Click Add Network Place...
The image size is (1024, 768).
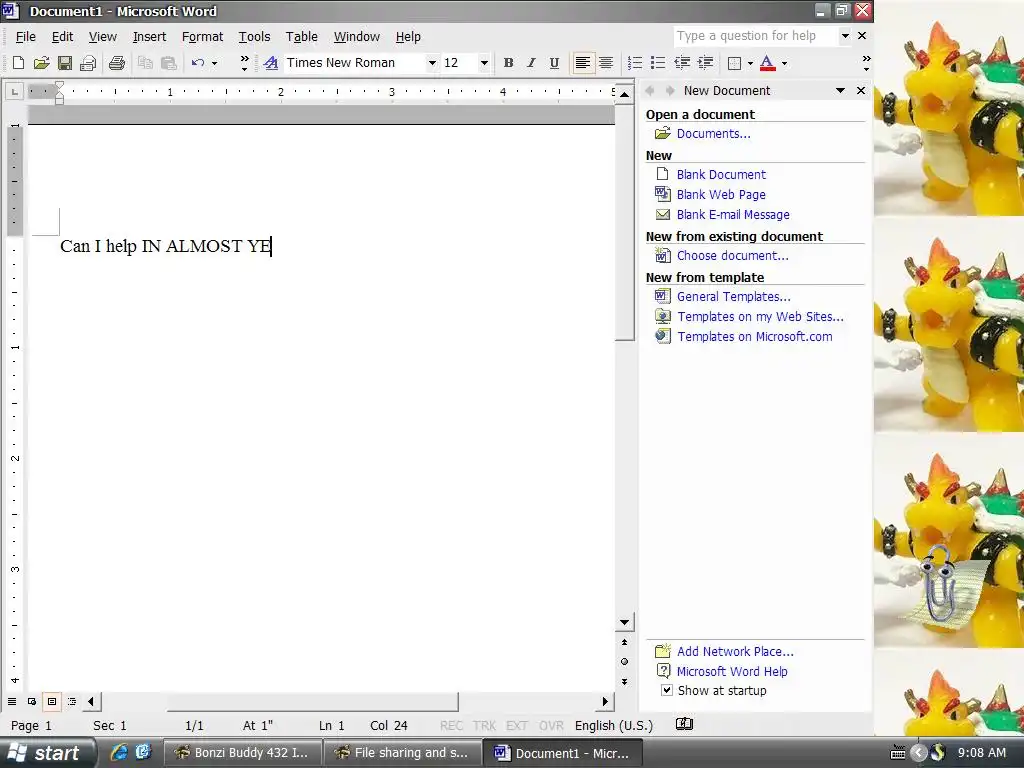(x=735, y=652)
